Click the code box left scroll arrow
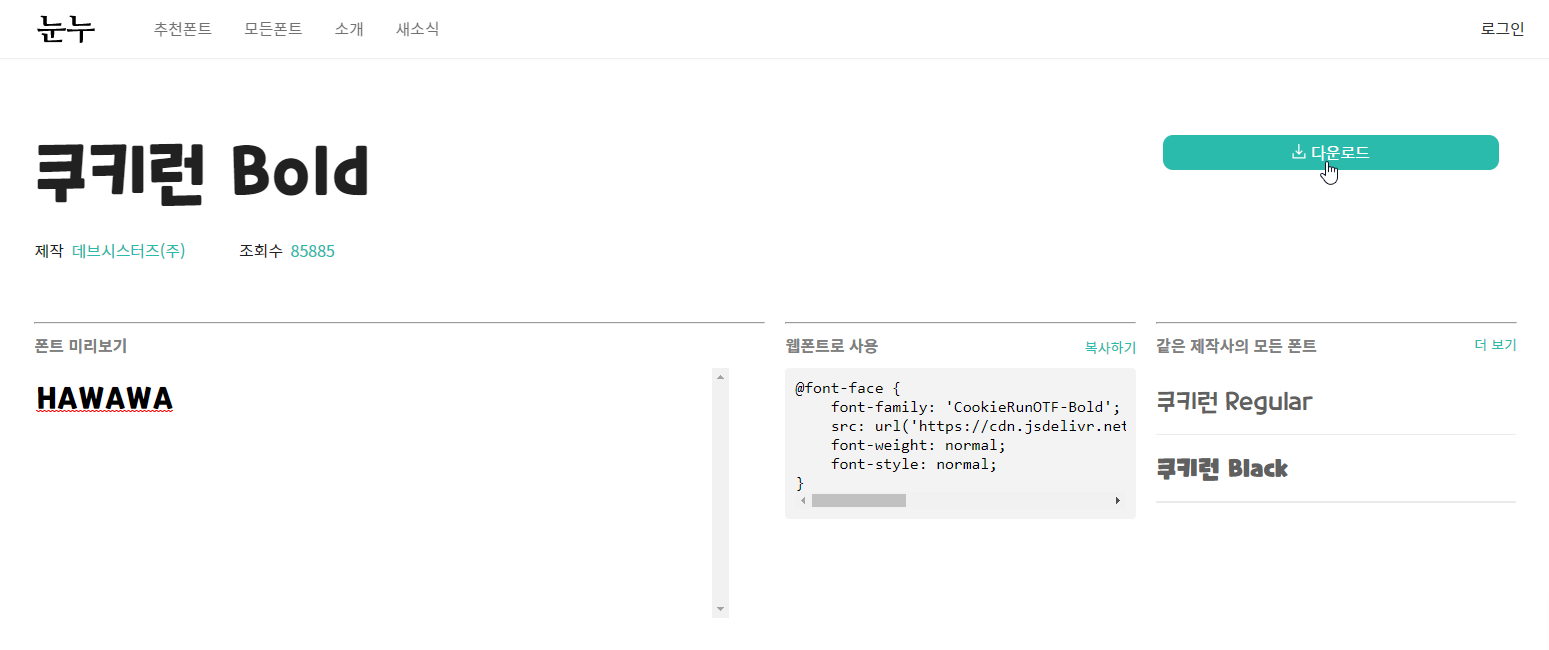This screenshot has height=650, width=1549. (x=803, y=500)
